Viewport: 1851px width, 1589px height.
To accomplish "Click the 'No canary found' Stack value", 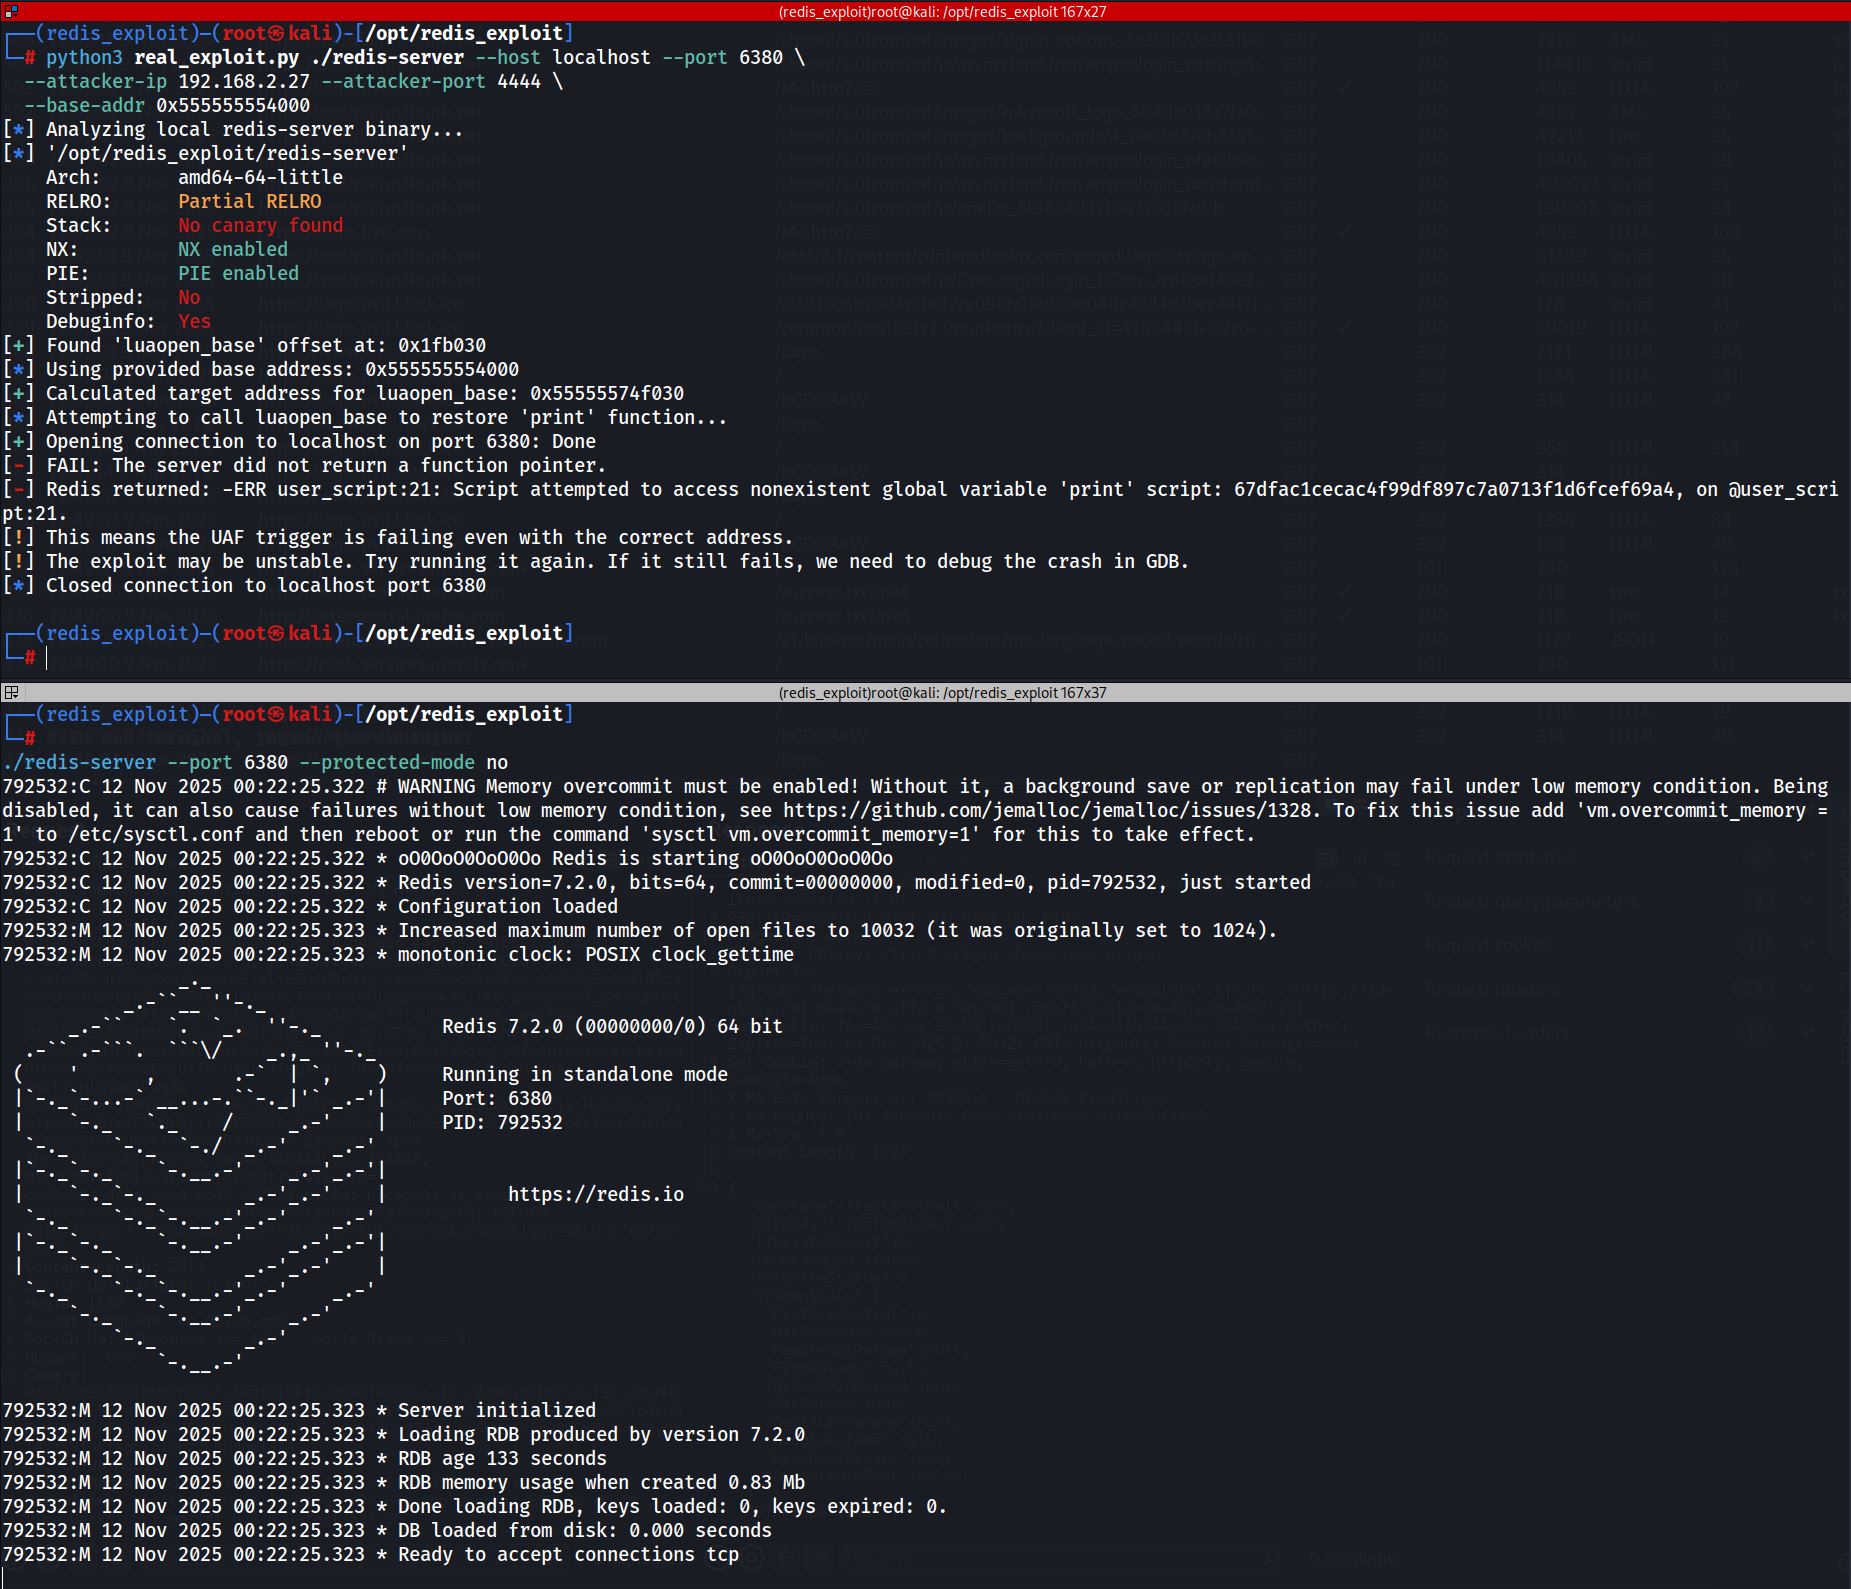I will 260,225.
